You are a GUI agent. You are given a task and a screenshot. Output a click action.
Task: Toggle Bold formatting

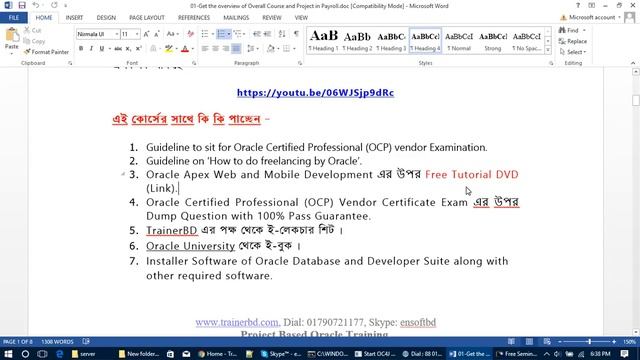tap(81, 49)
